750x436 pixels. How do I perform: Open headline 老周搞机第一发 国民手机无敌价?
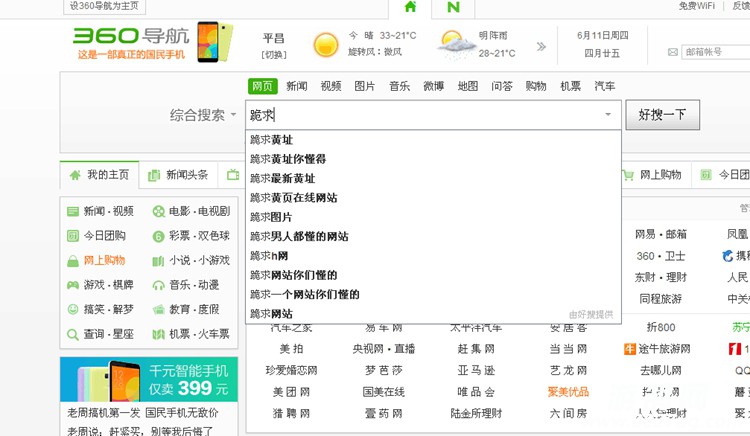(143, 413)
